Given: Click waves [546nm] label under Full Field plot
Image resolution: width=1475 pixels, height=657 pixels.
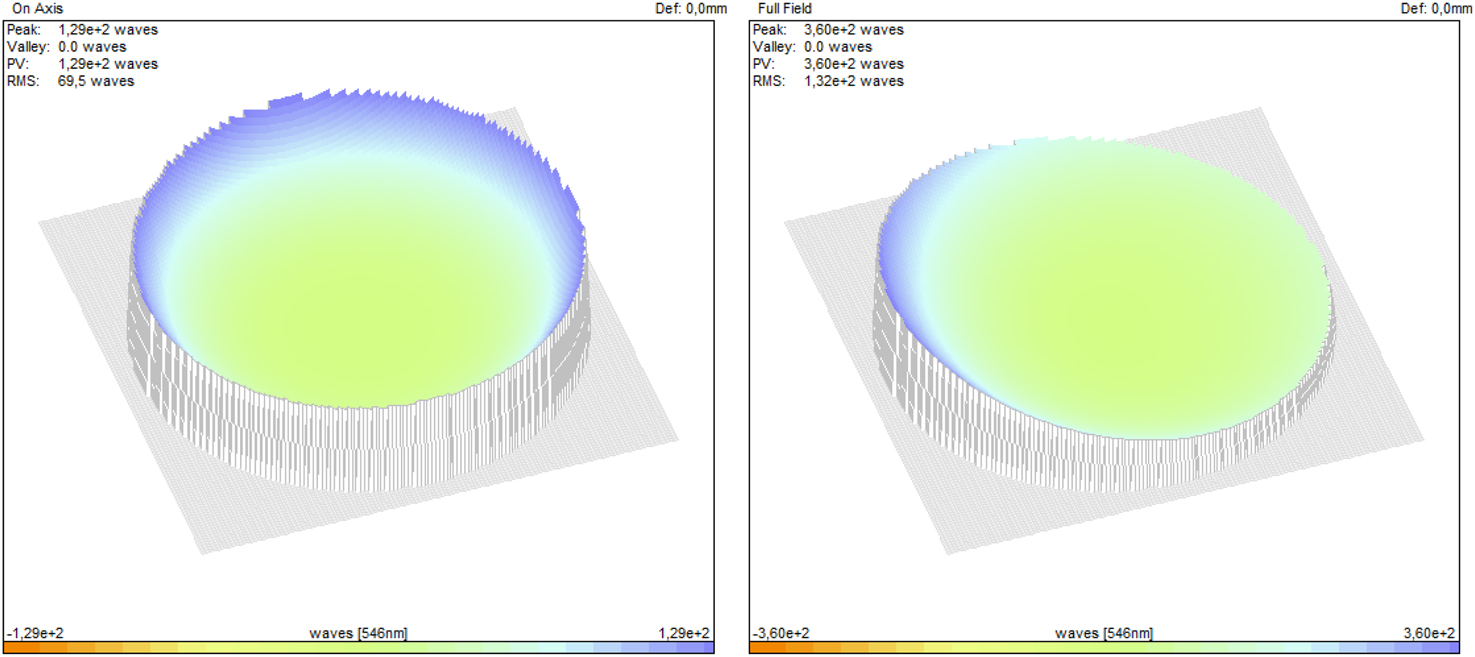Looking at the screenshot, I should [x=1104, y=633].
